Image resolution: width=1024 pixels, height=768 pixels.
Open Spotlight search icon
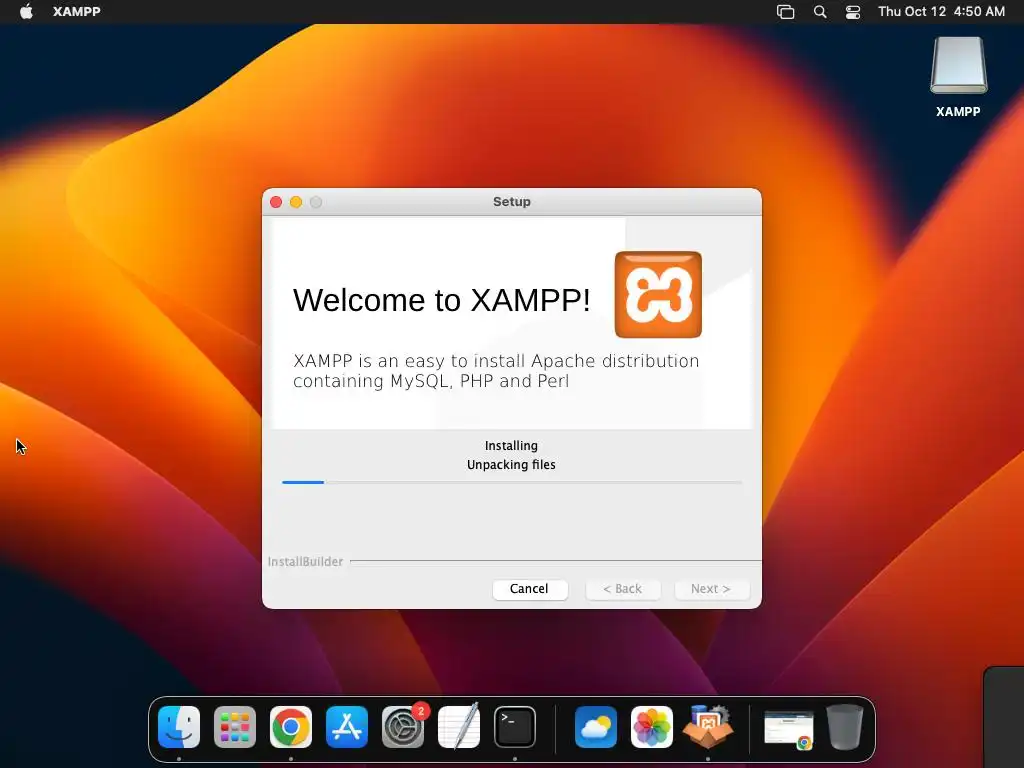coord(820,12)
